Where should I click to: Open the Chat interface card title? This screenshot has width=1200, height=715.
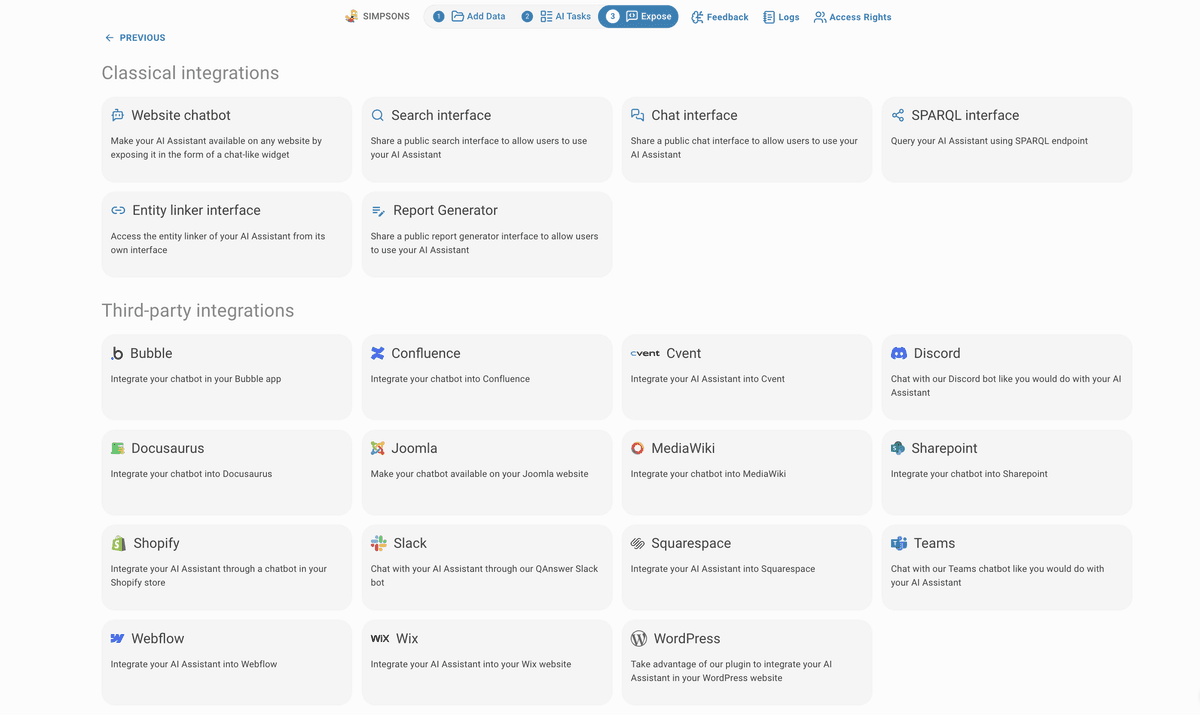click(694, 115)
